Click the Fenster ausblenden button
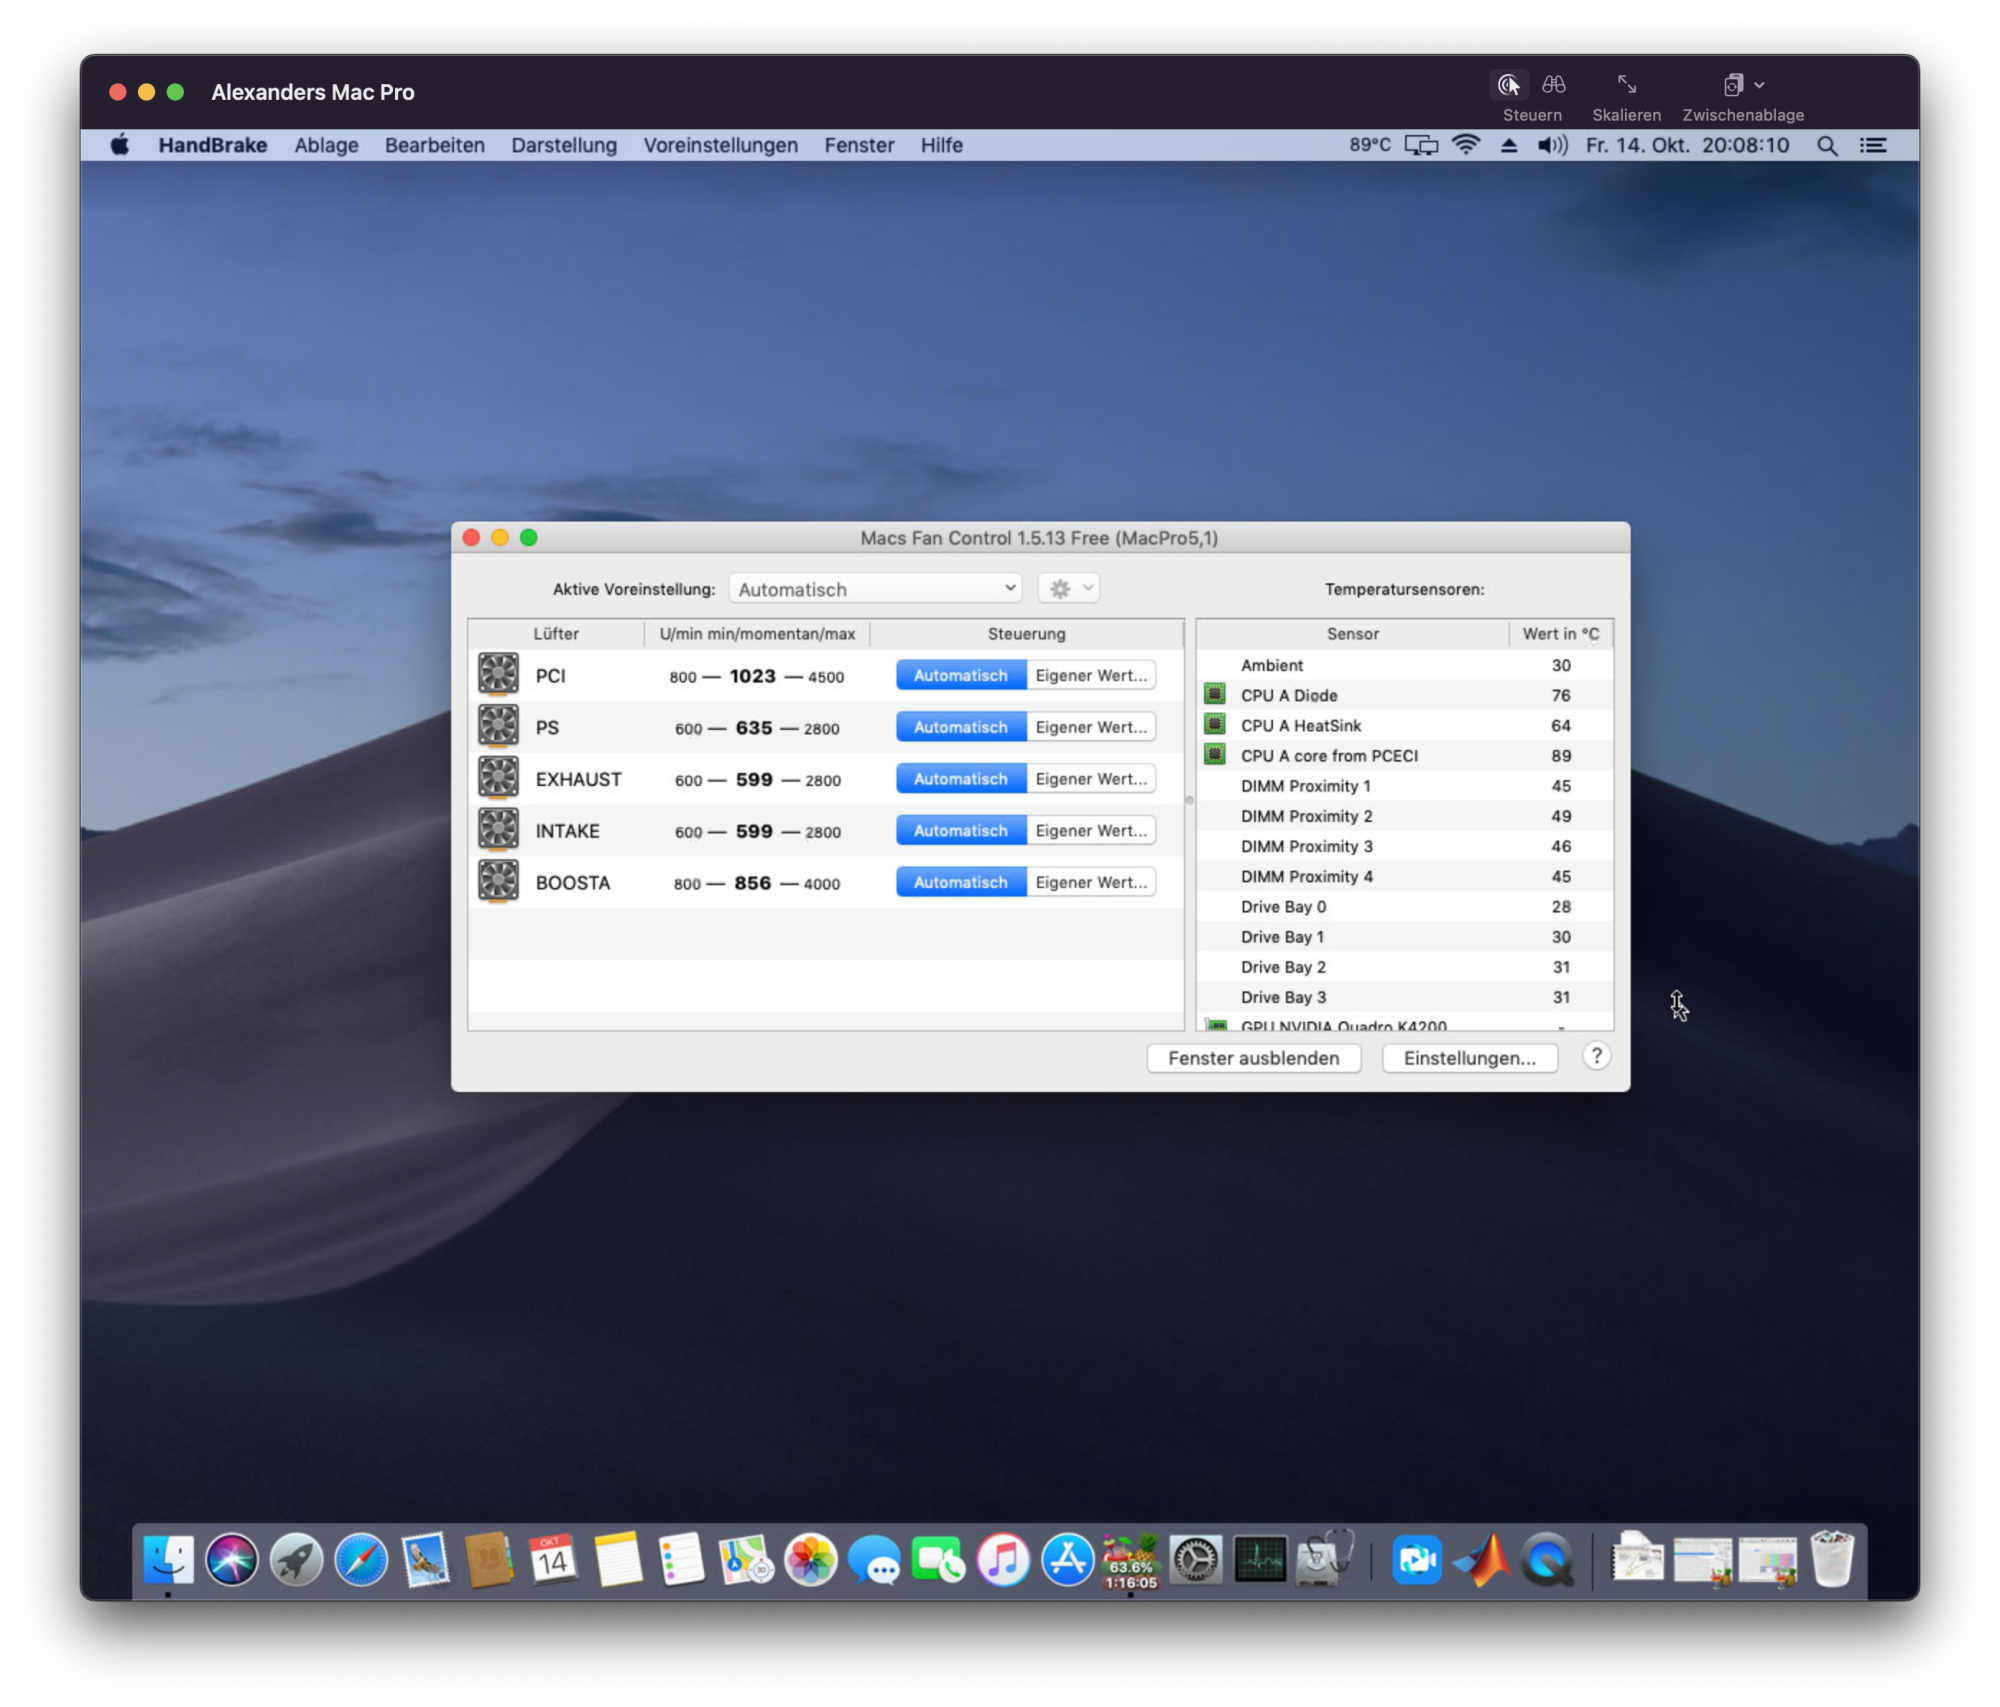The height and width of the screenshot is (1707, 2000). tap(1253, 1058)
